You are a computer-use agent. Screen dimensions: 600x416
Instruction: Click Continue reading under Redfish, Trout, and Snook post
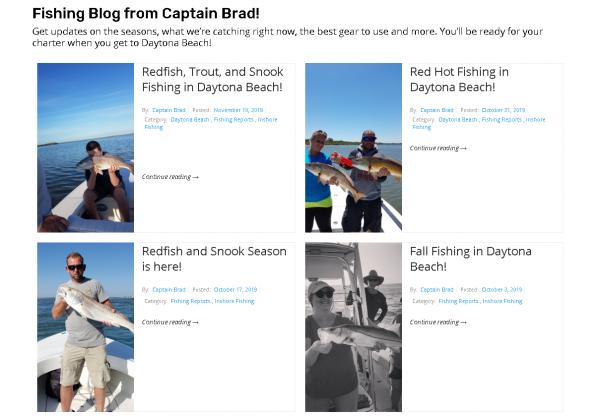coord(170,177)
